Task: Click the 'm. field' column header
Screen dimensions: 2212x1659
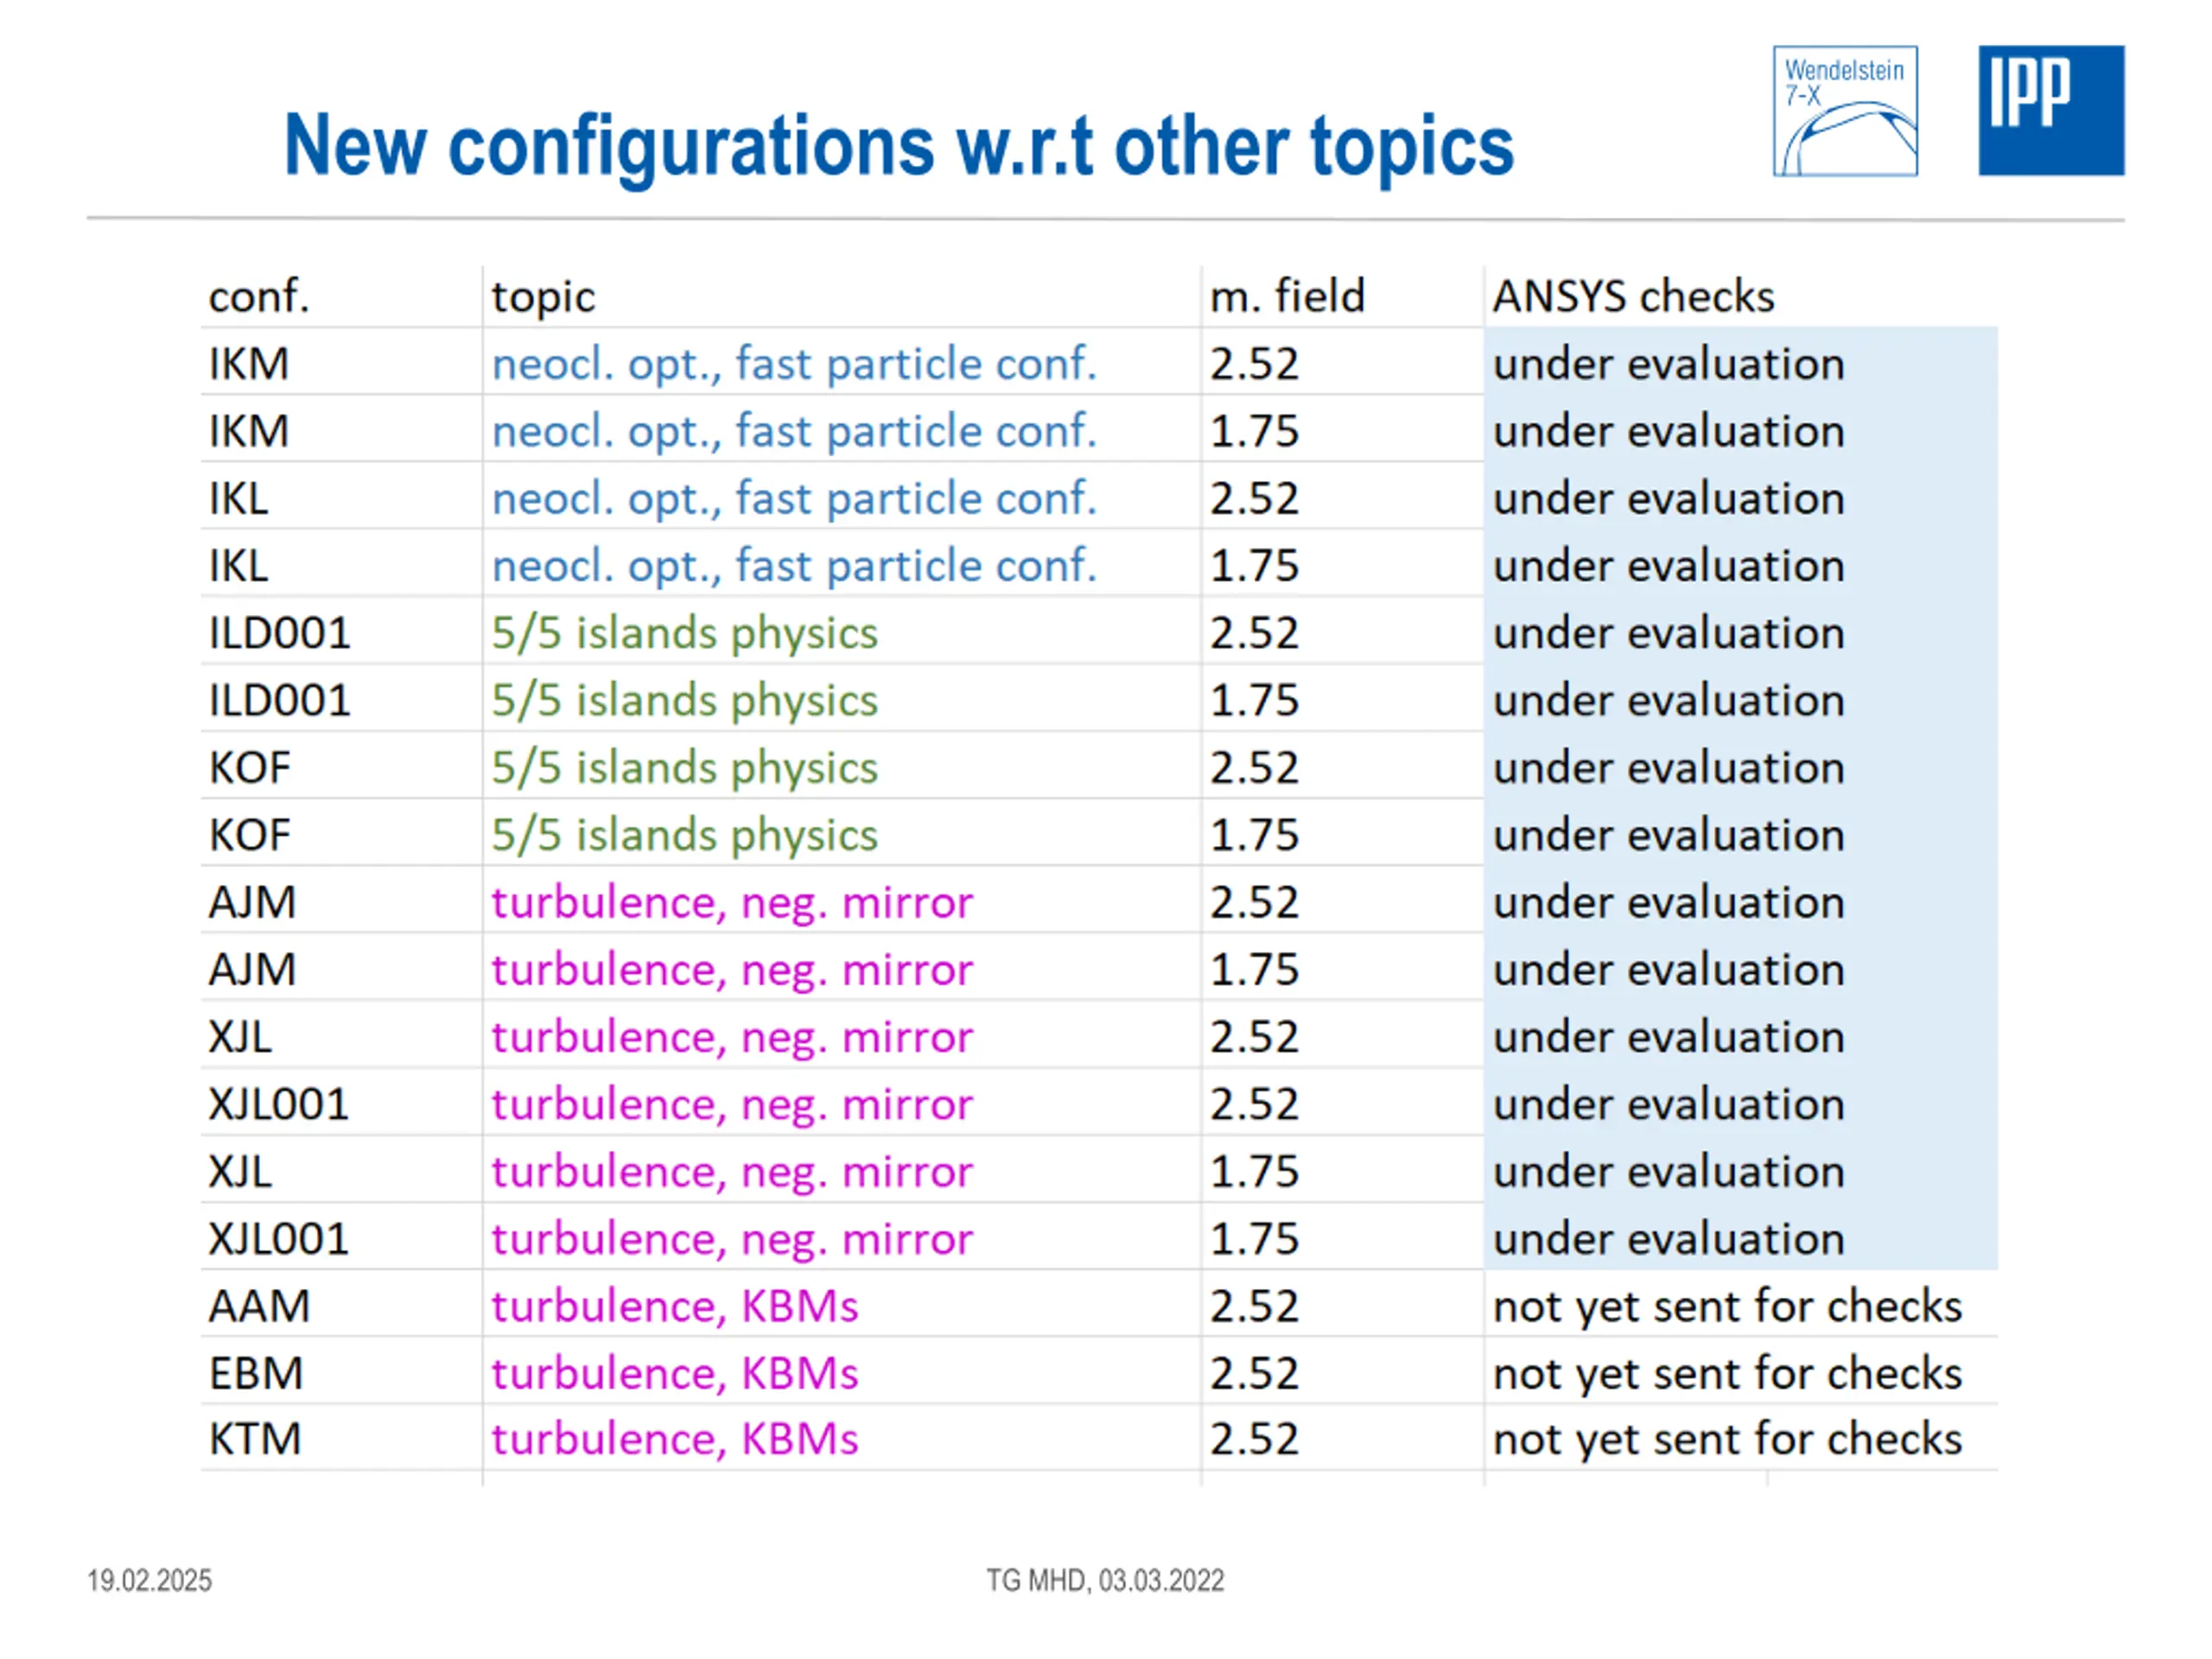Action: click(x=1287, y=297)
